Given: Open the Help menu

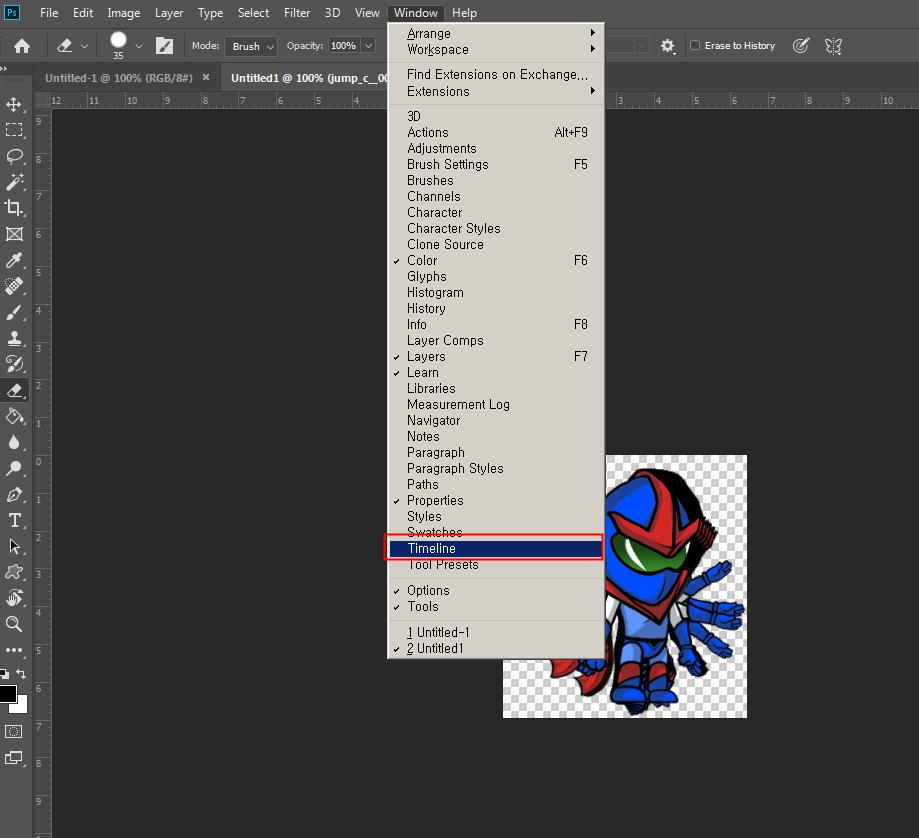Looking at the screenshot, I should [464, 12].
